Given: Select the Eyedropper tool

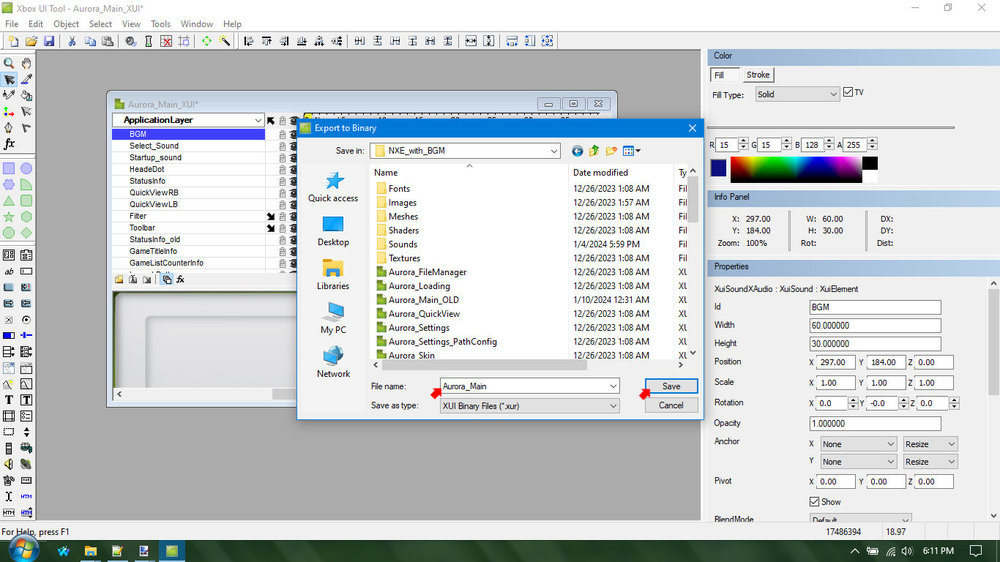Looking at the screenshot, I should pyautogui.click(x=26, y=80).
